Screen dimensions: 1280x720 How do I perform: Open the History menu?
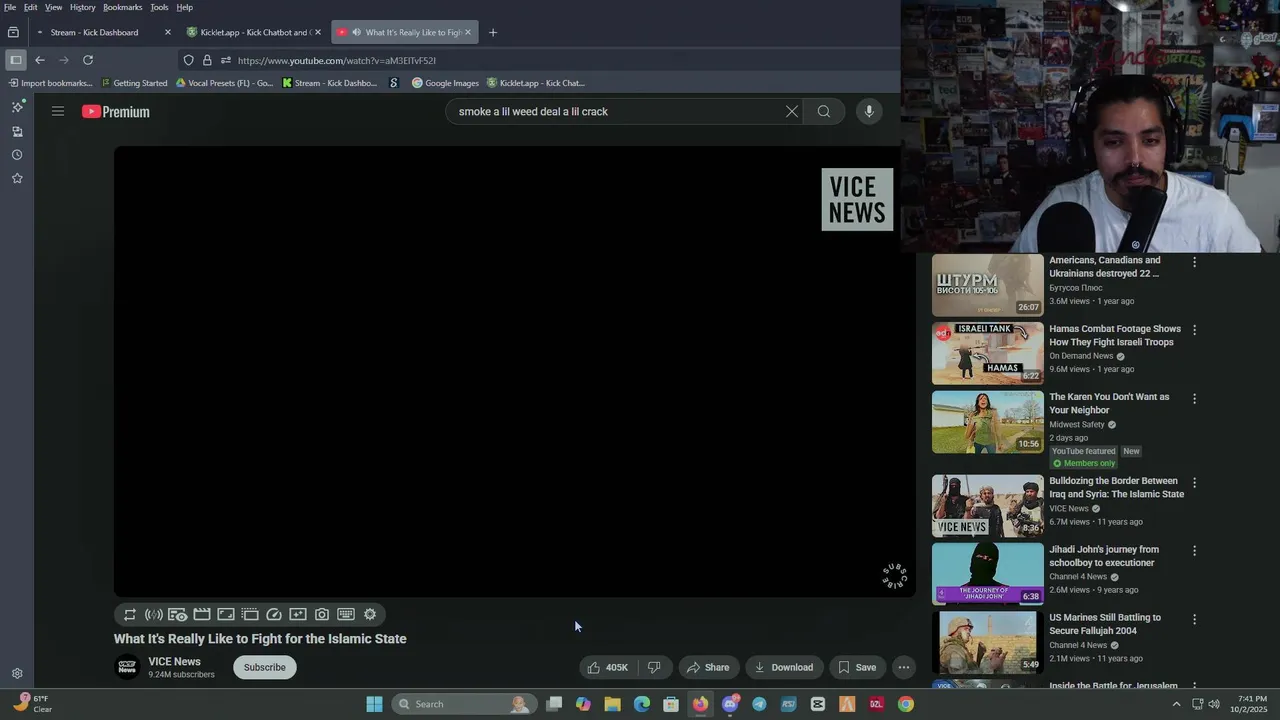tap(83, 7)
